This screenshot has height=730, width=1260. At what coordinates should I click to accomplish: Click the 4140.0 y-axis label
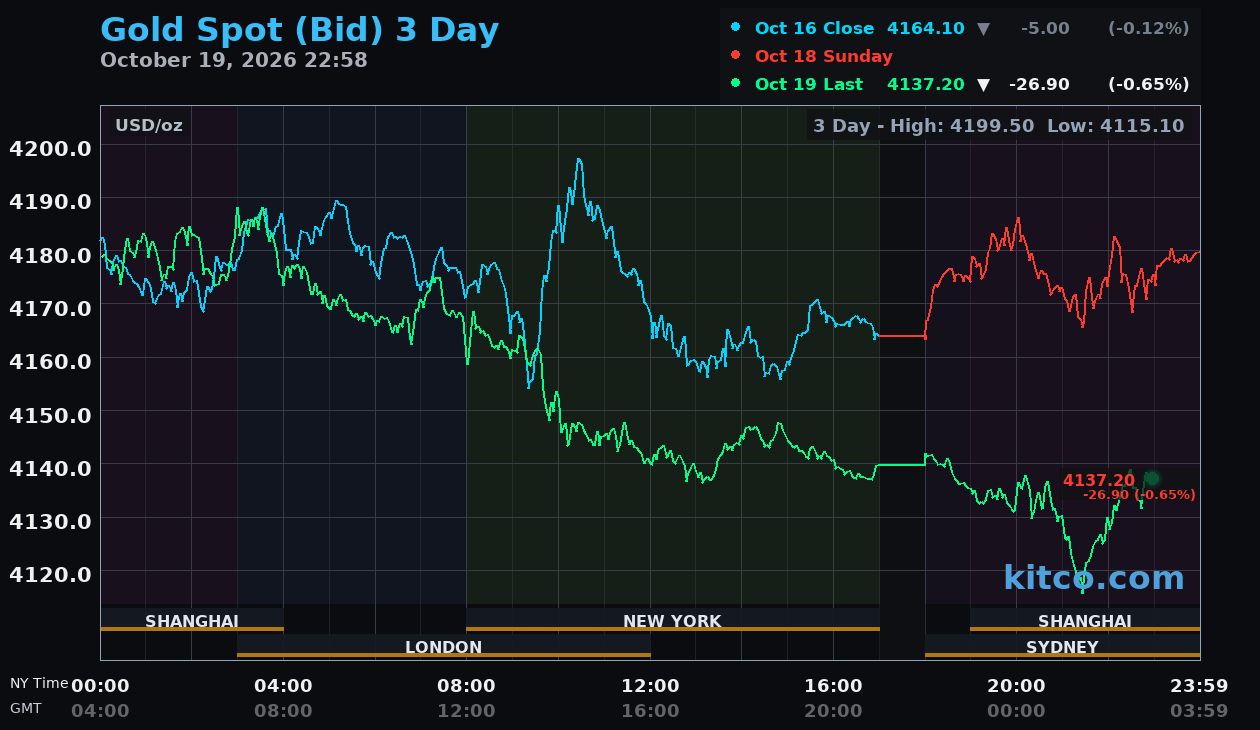click(50, 467)
